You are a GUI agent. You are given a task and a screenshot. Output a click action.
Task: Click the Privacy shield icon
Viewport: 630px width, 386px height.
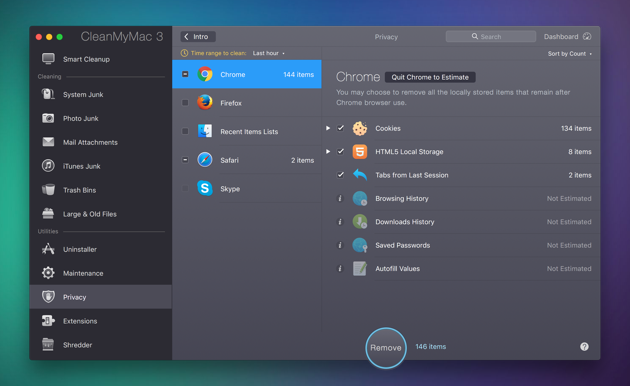[x=48, y=297]
